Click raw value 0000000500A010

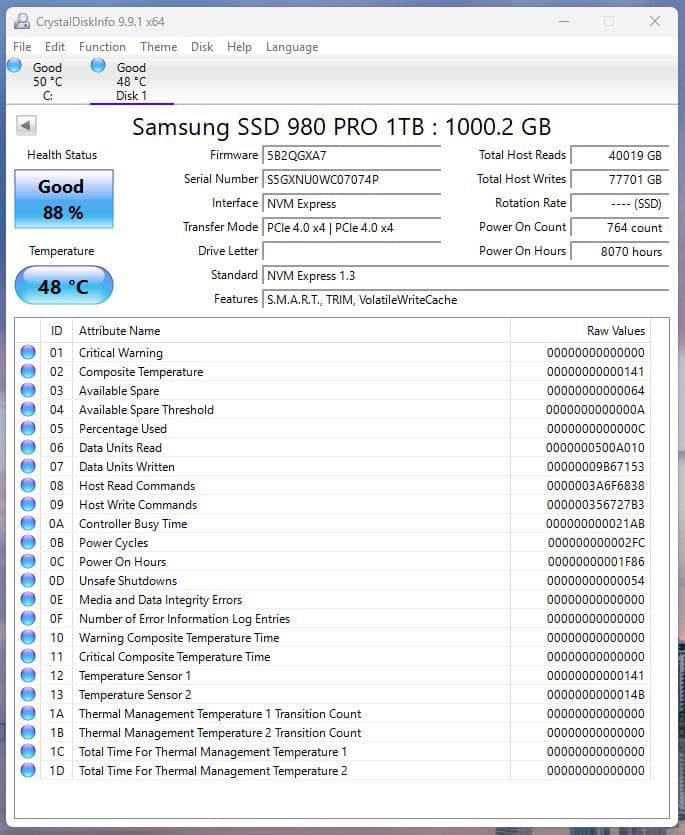coord(595,447)
